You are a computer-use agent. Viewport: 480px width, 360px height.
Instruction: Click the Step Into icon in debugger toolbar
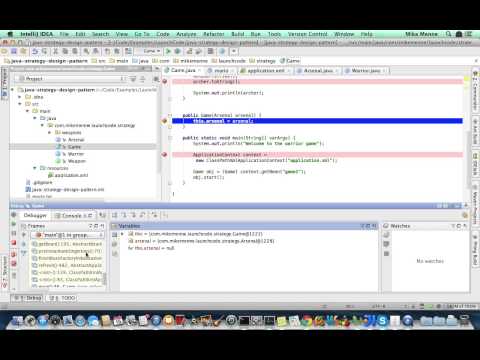124,215
